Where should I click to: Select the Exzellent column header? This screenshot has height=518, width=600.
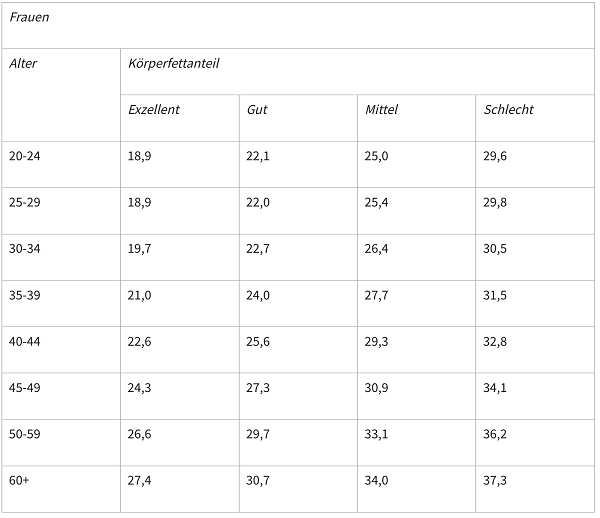pyautogui.click(x=154, y=110)
